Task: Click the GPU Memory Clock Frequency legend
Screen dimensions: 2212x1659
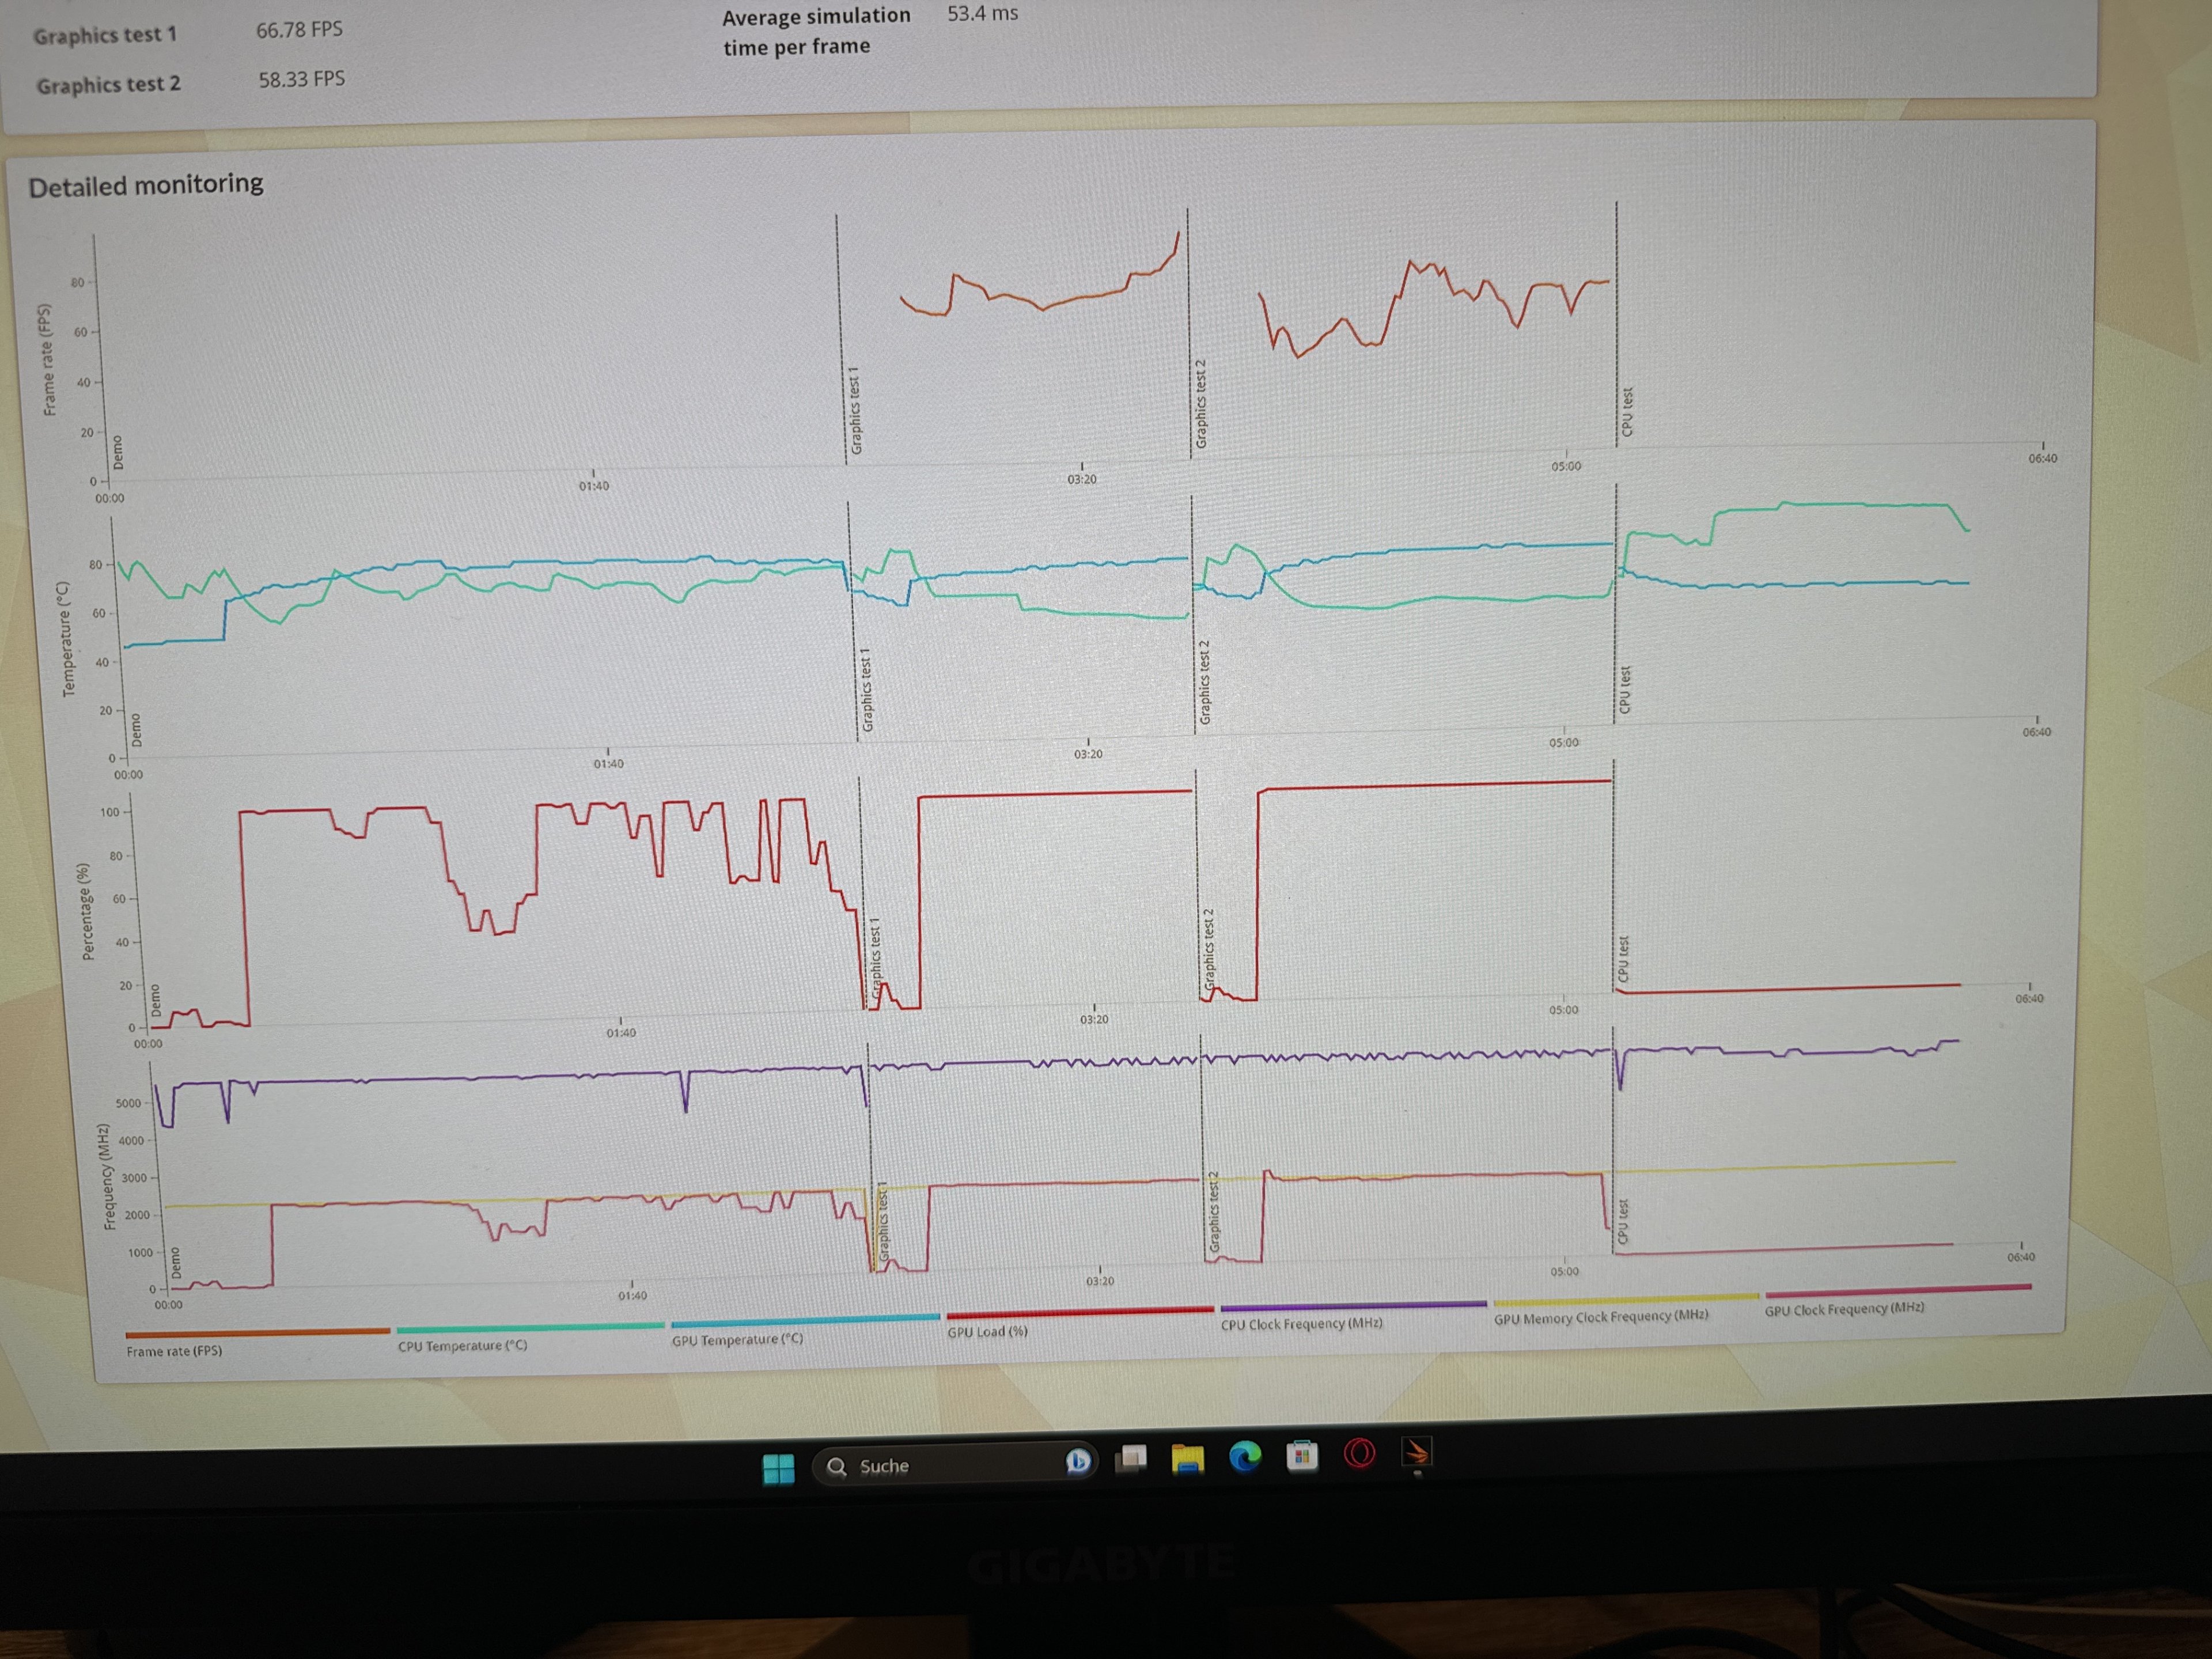Action: click(1600, 1317)
